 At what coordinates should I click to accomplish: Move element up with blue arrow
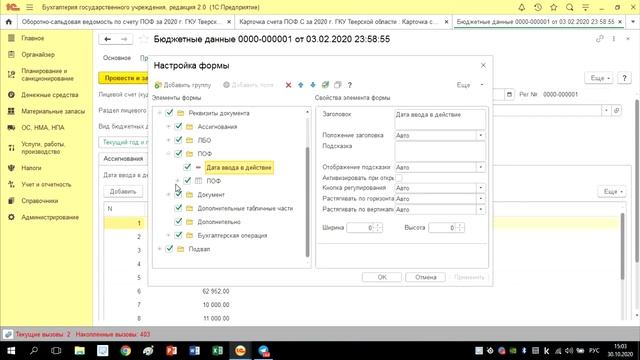300,85
